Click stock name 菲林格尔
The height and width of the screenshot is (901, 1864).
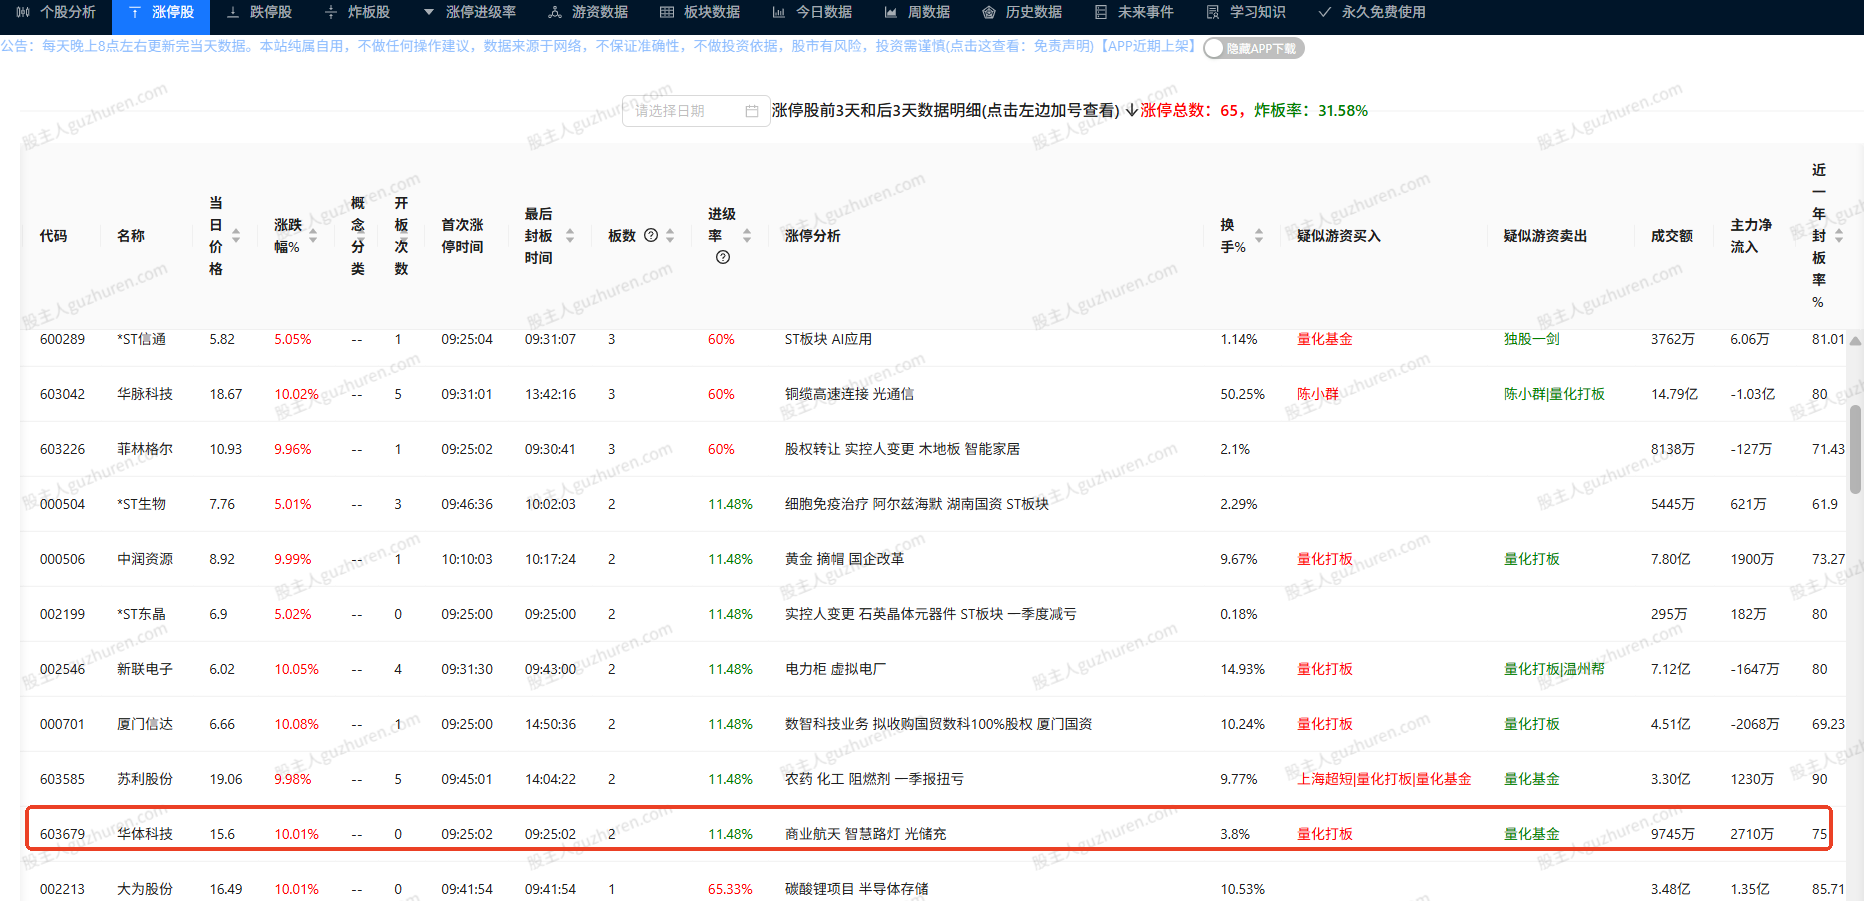click(144, 449)
